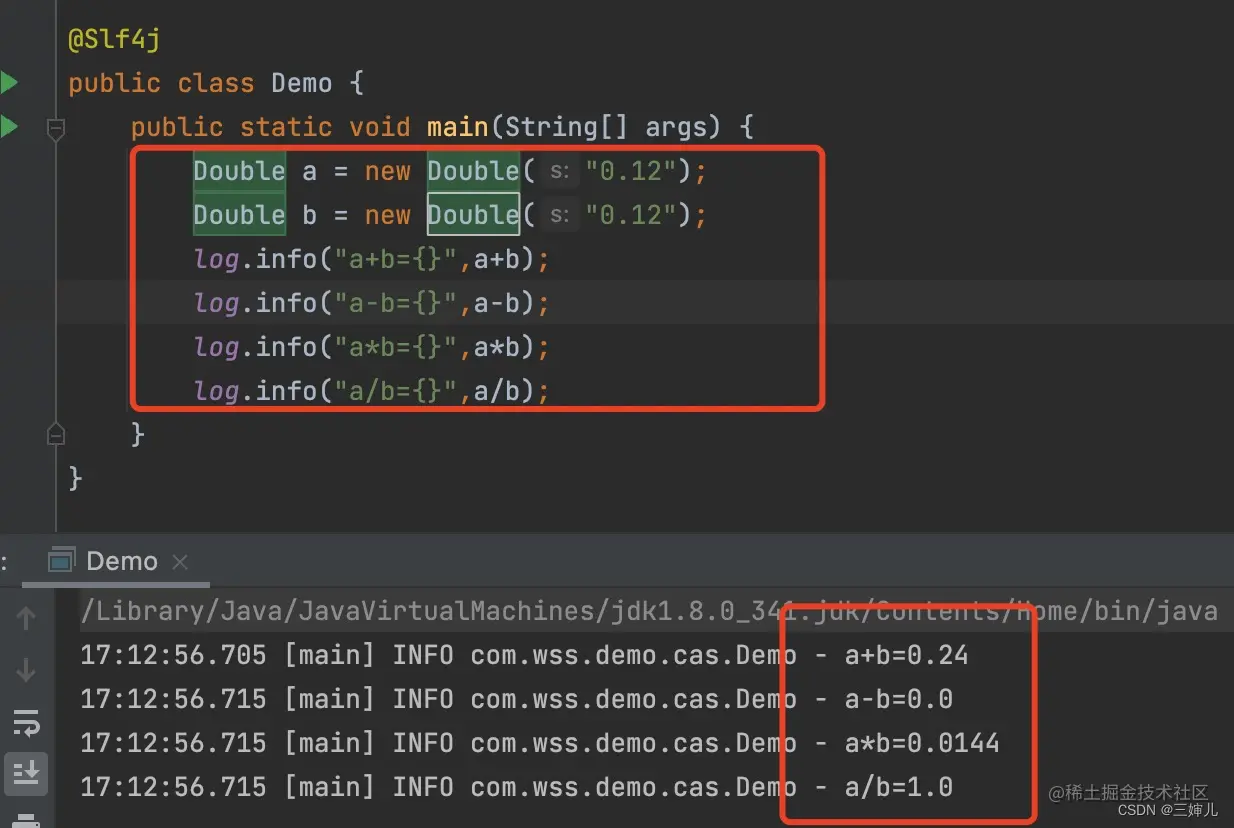This screenshot has width=1234, height=828.
Task: Click the @Slf4j annotation
Action: [x=114, y=41]
